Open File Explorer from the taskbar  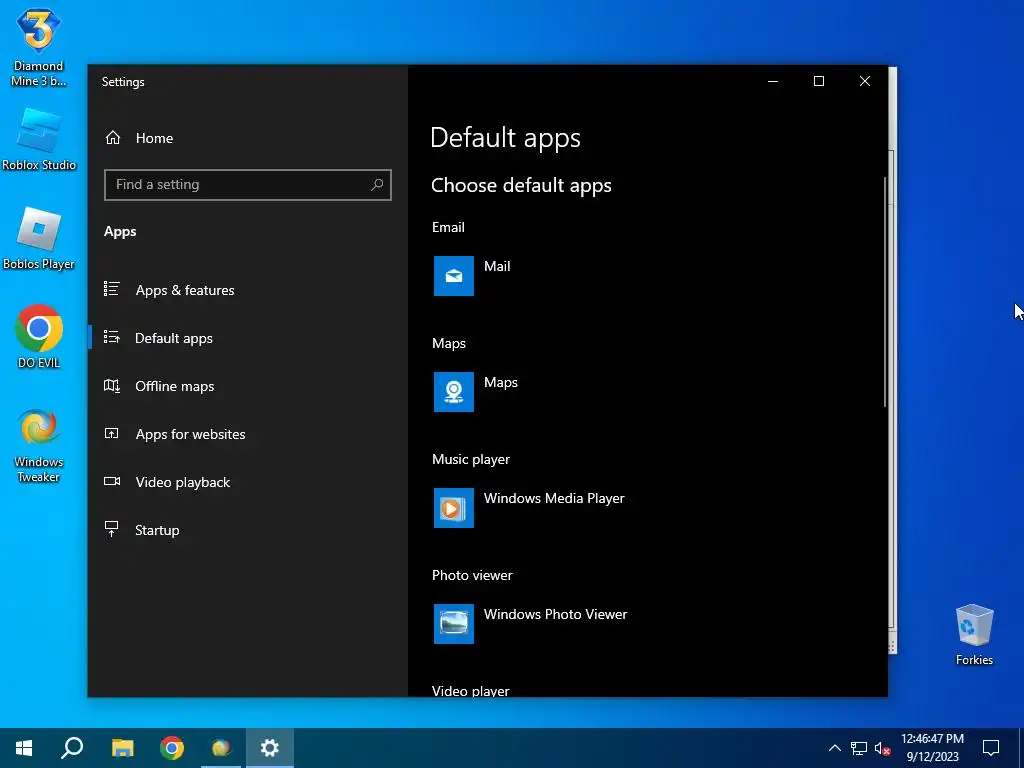pyautogui.click(x=122, y=748)
